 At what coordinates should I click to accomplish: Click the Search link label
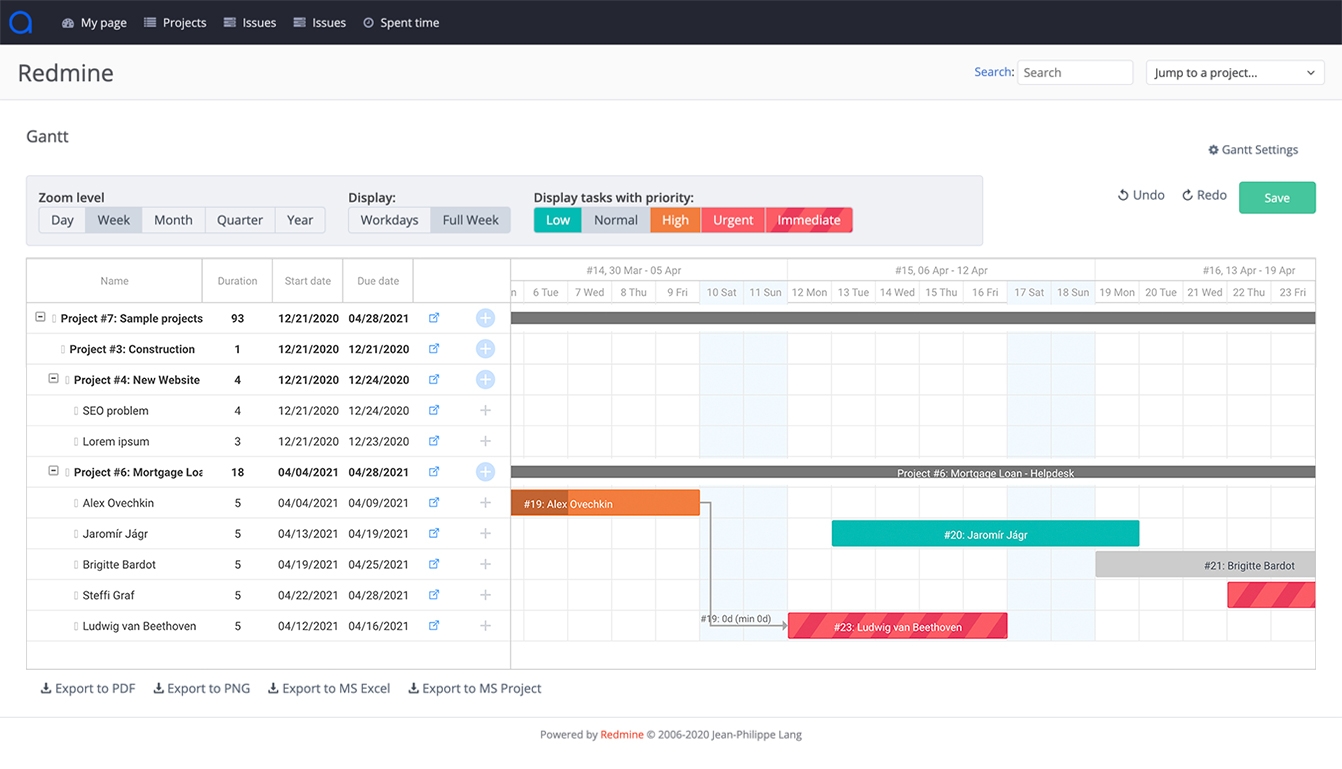(994, 72)
